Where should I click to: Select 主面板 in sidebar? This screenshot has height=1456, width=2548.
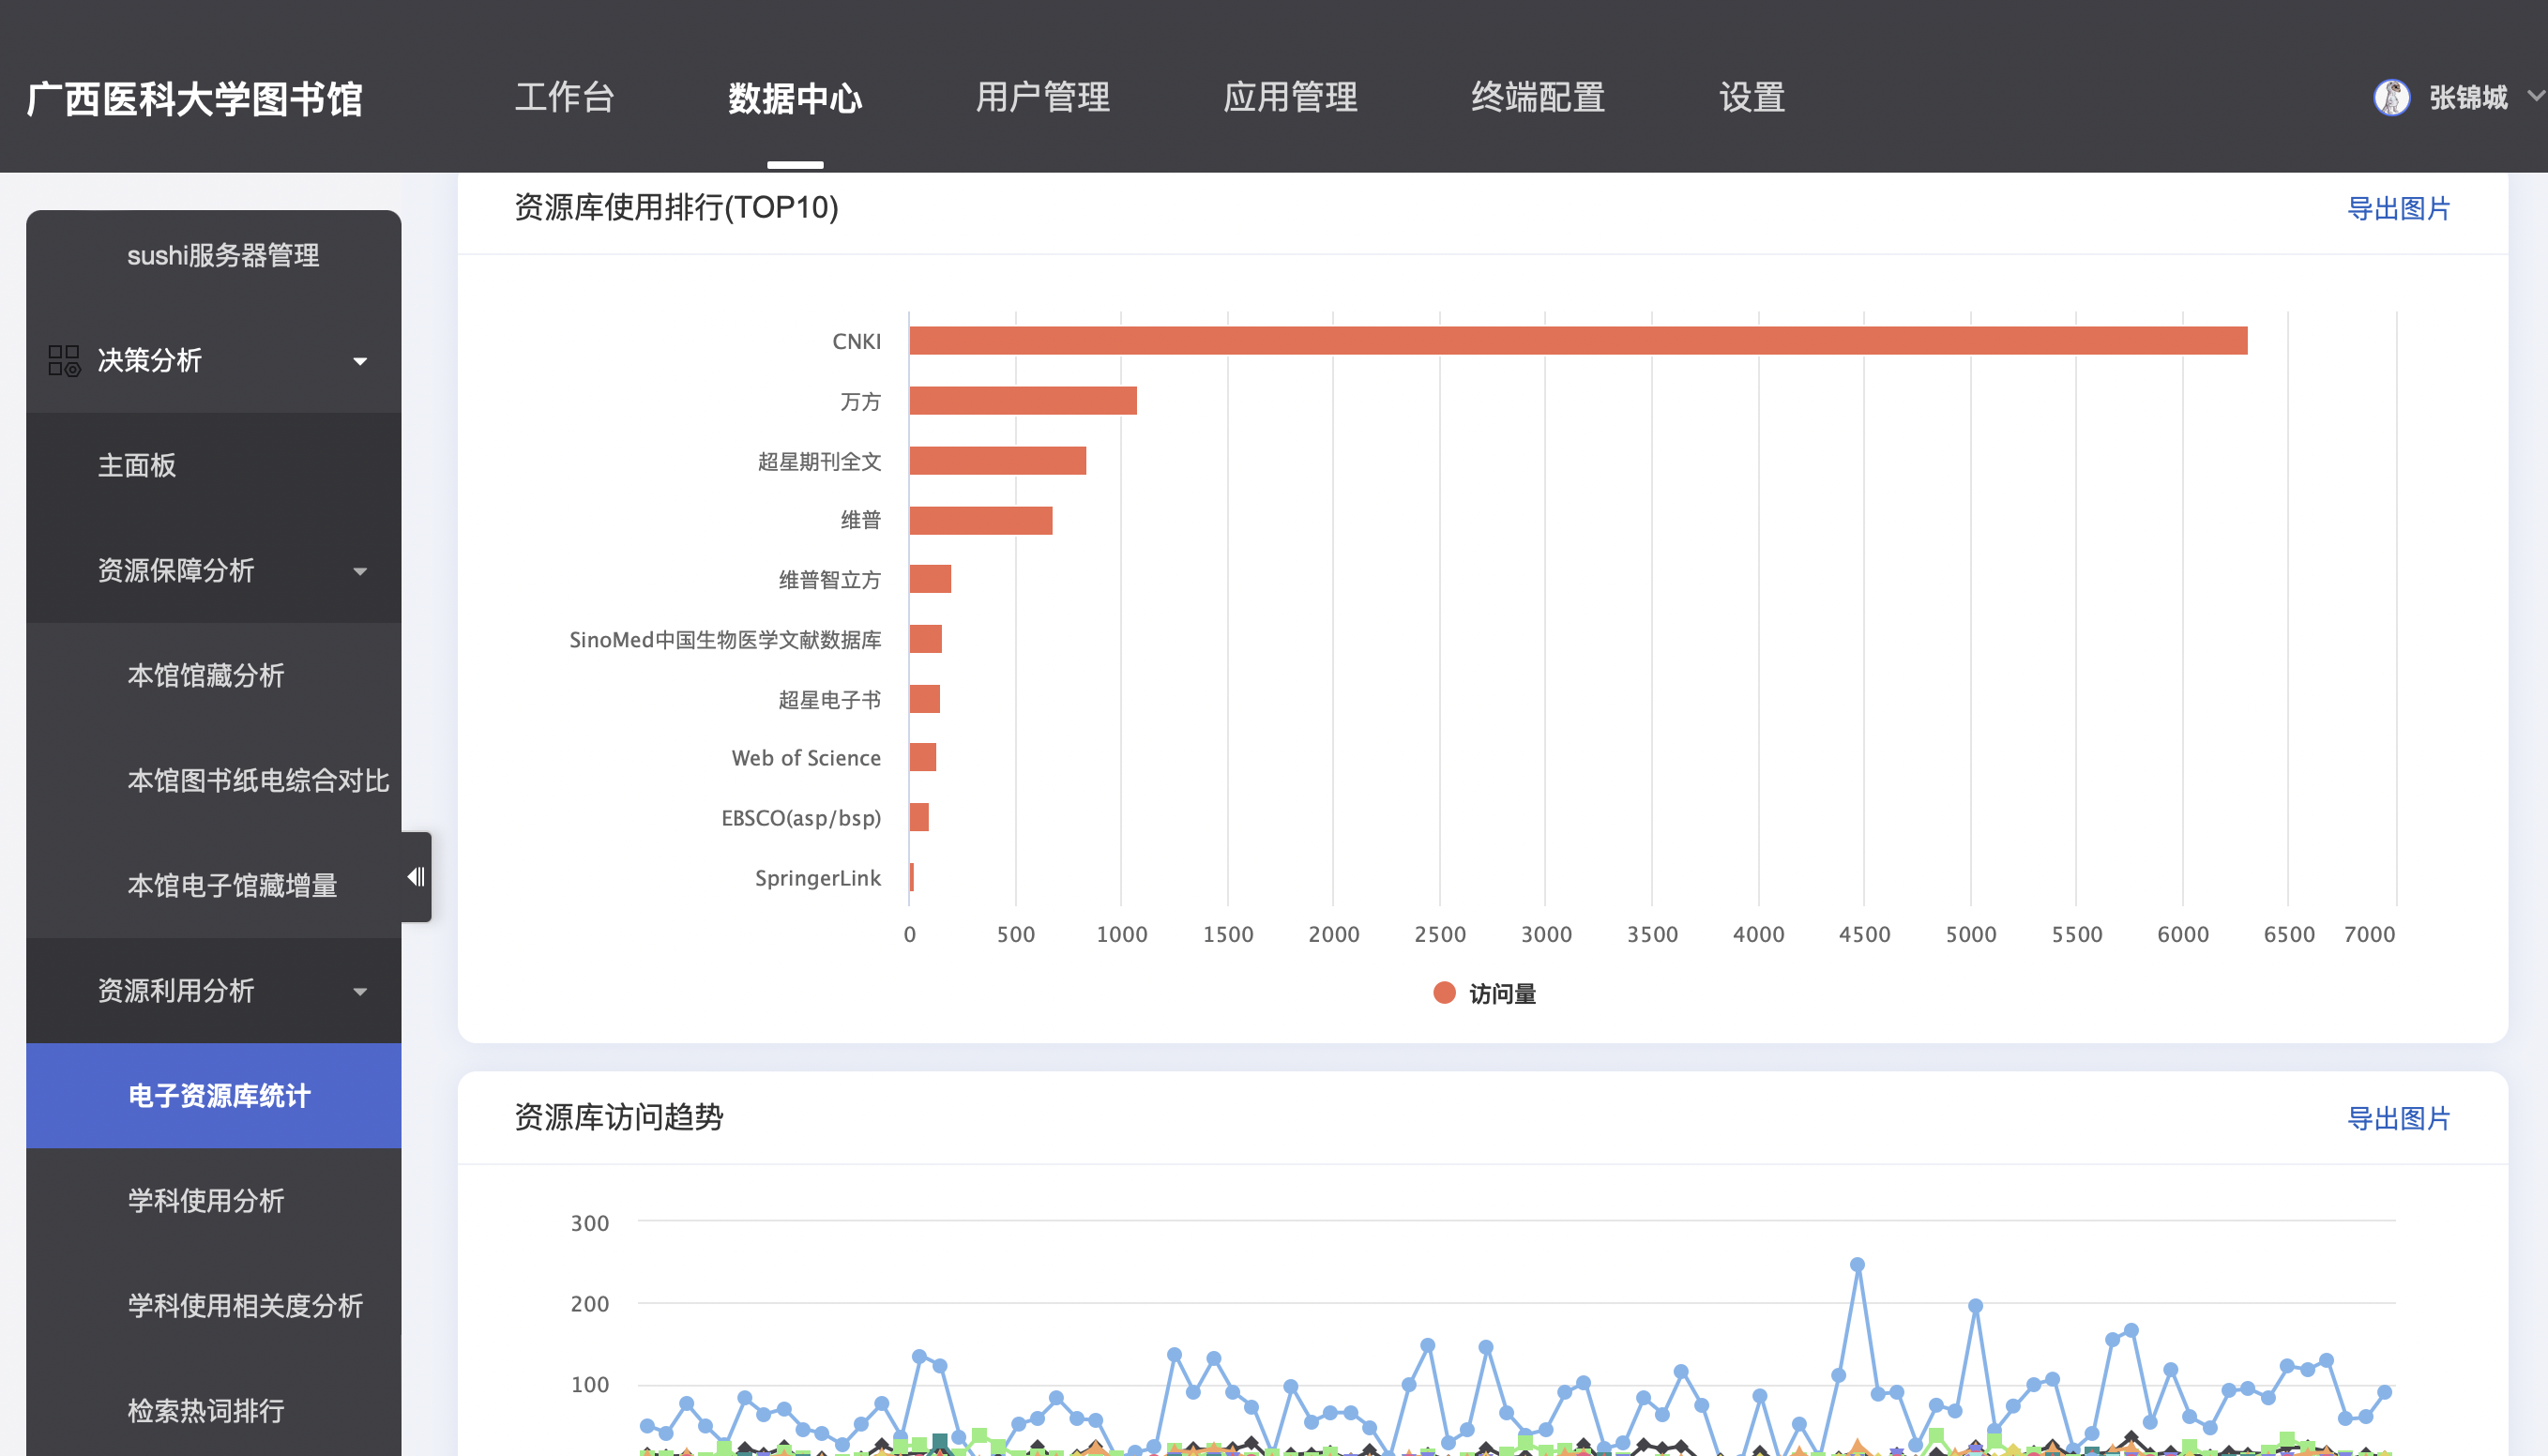[137, 465]
